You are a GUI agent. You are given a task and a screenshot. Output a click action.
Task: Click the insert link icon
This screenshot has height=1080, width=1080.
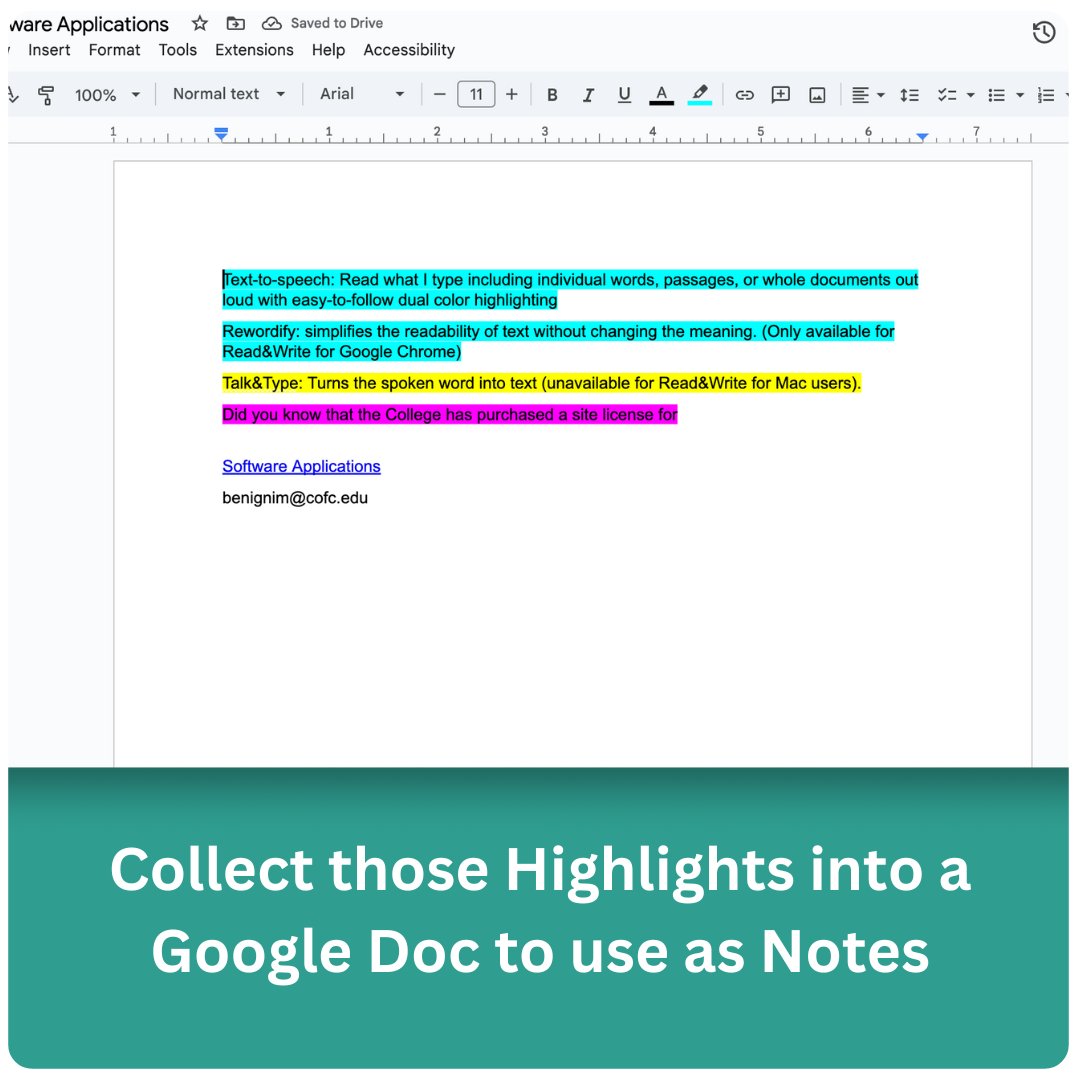tap(745, 95)
